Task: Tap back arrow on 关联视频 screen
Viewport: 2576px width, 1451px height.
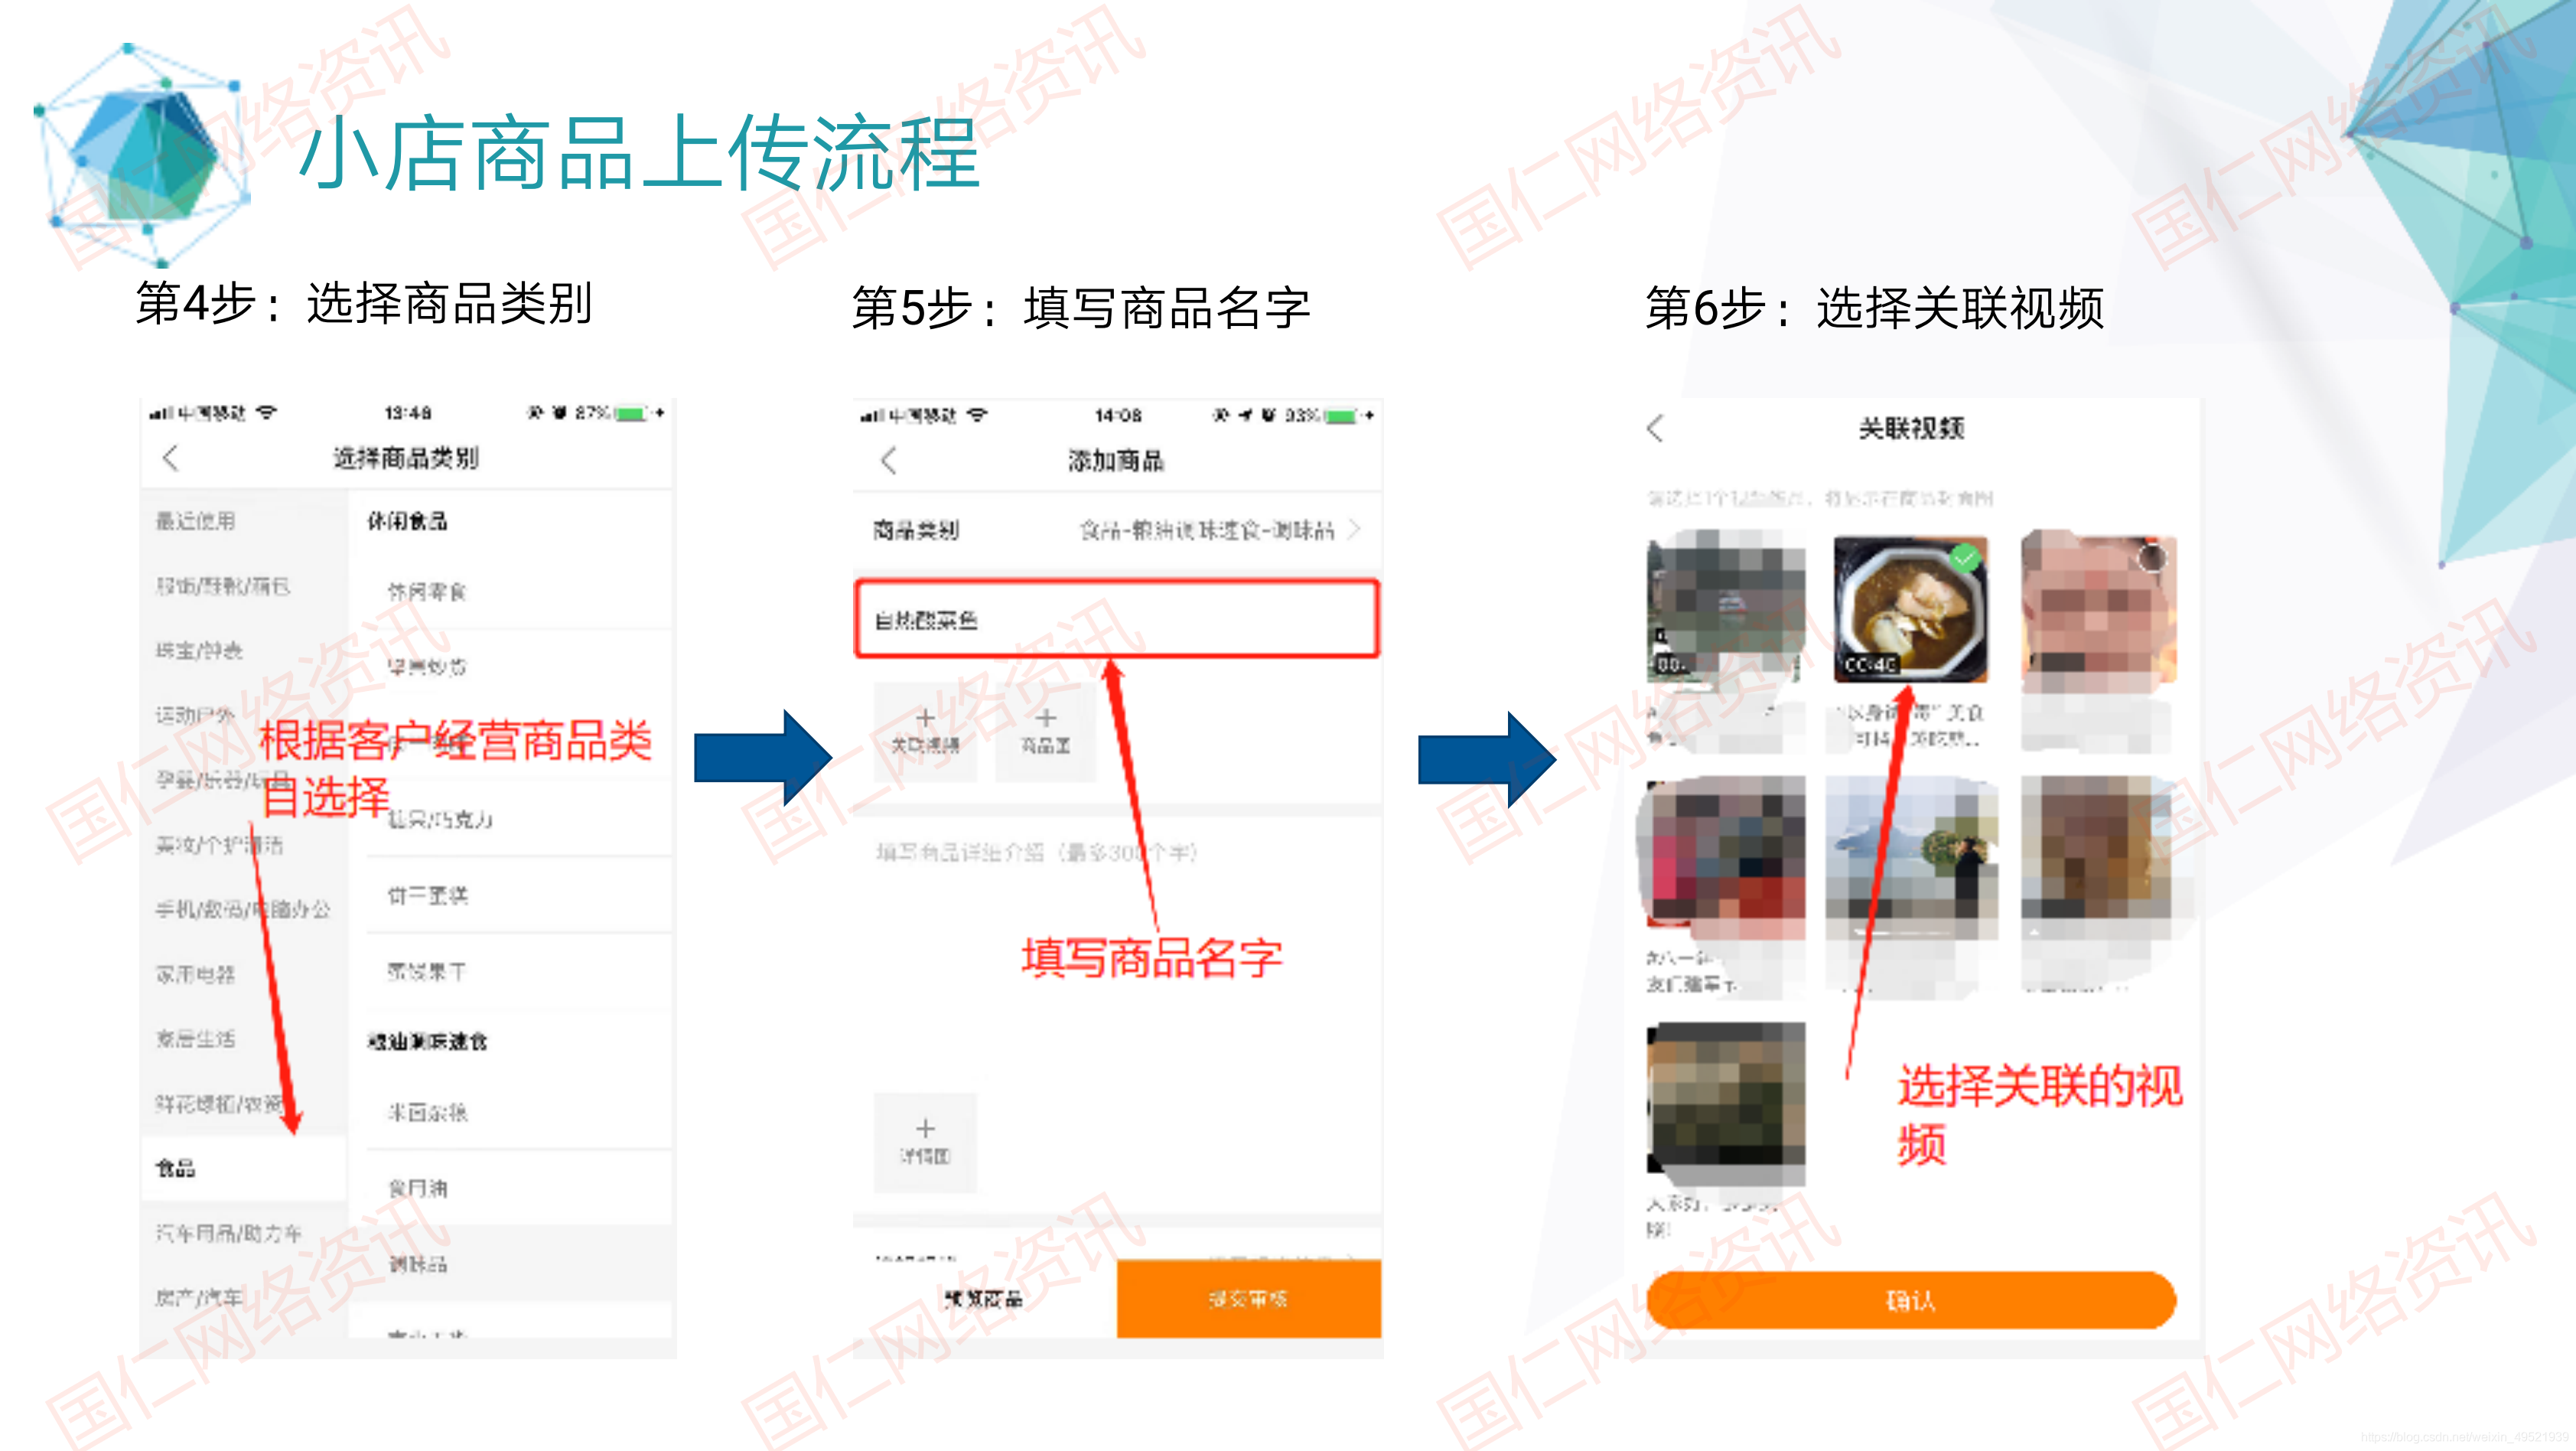Action: coord(1655,428)
